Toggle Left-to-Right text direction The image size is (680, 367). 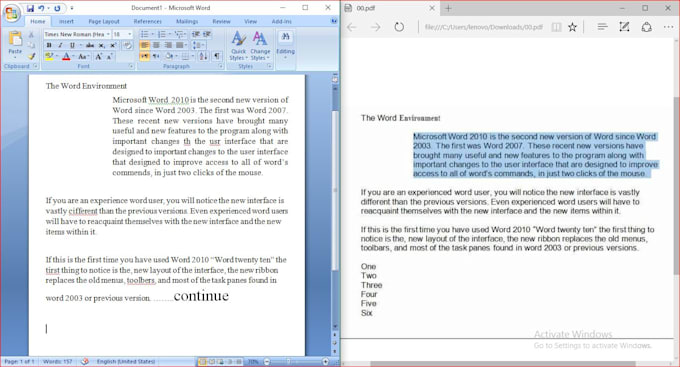[x=144, y=56]
